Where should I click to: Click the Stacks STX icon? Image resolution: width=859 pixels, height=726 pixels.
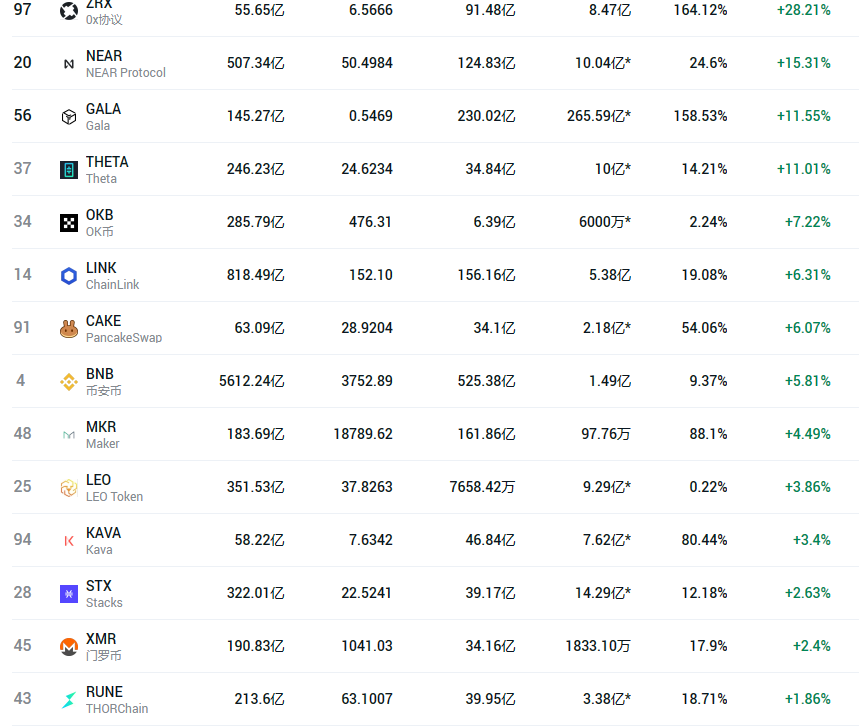click(69, 594)
